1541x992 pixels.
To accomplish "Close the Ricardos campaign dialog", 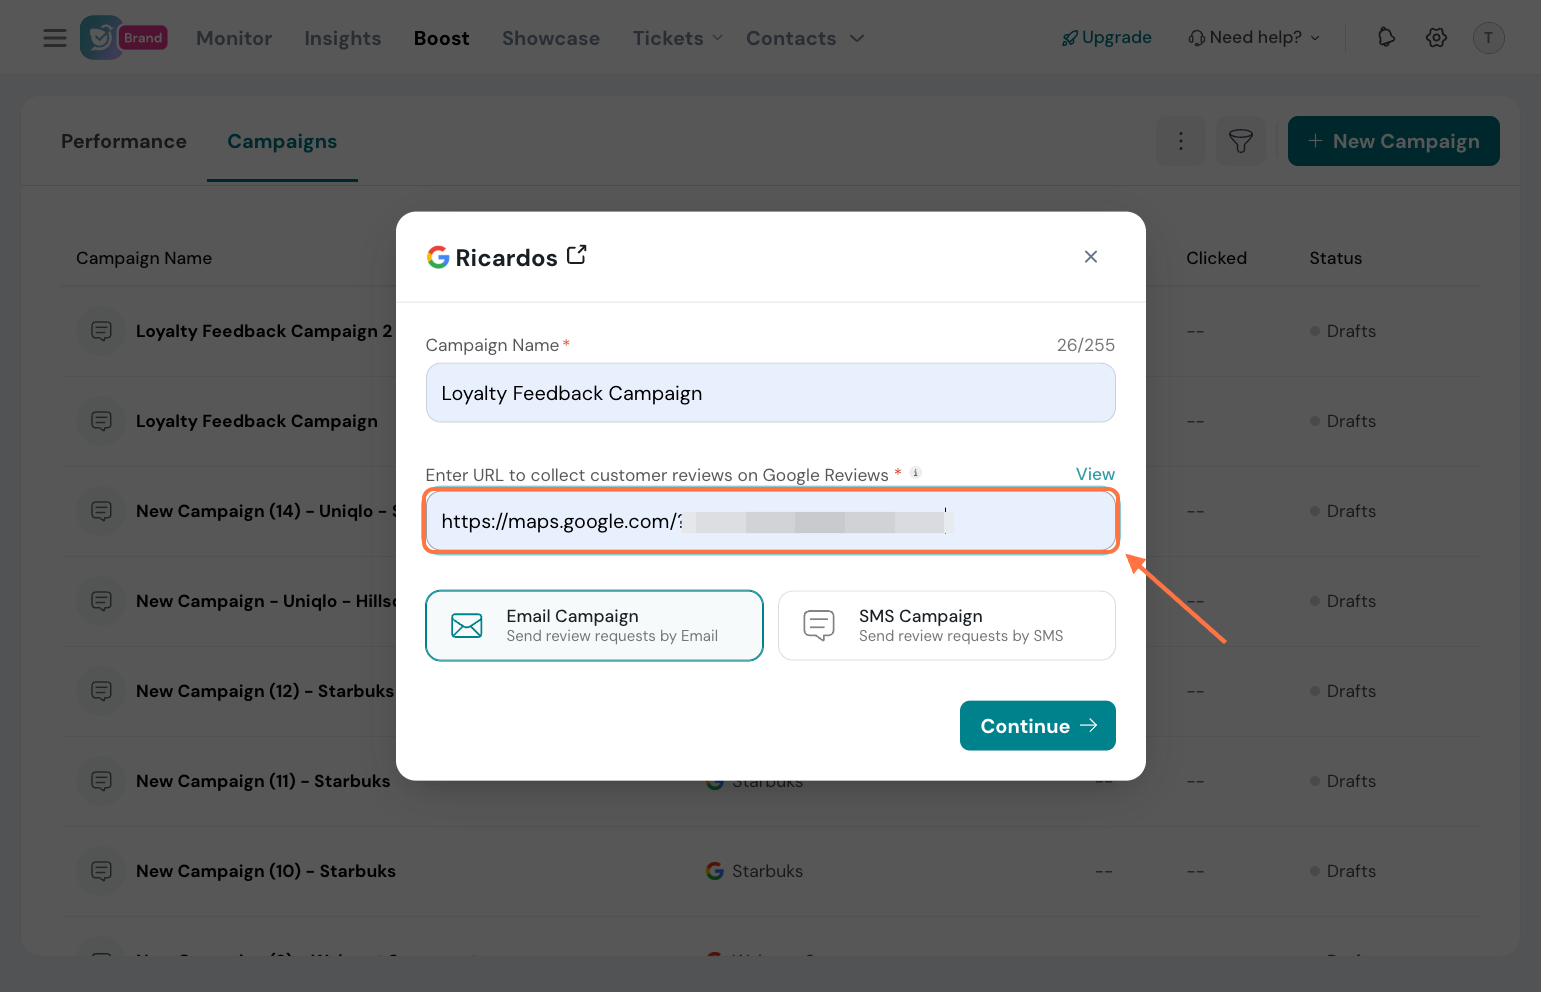I will 1091,257.
